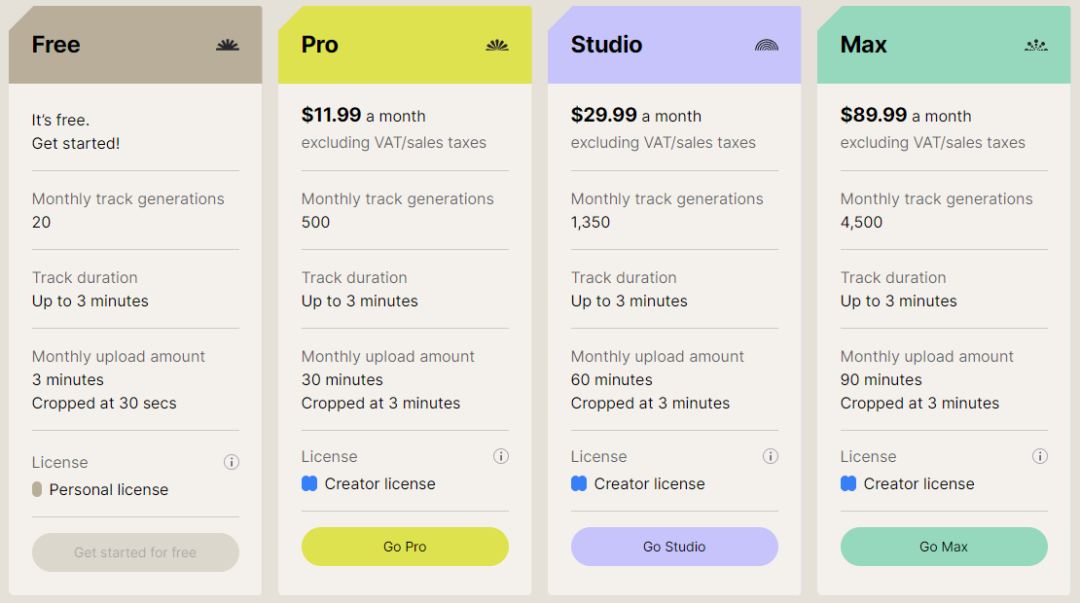Viewport: 1080px width, 603px height.
Task: Click Personal license text label
Action: (108, 490)
